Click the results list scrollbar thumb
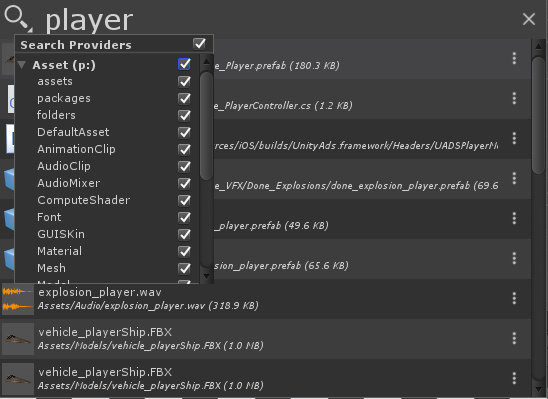 [x=539, y=115]
